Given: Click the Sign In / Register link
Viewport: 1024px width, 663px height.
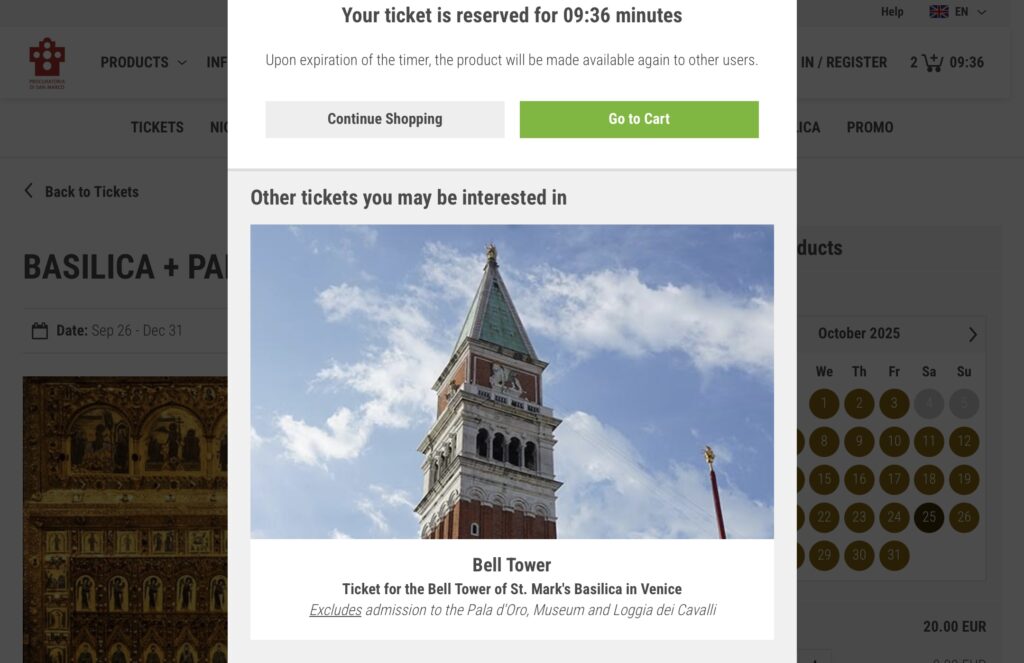Looking at the screenshot, I should 842,62.
